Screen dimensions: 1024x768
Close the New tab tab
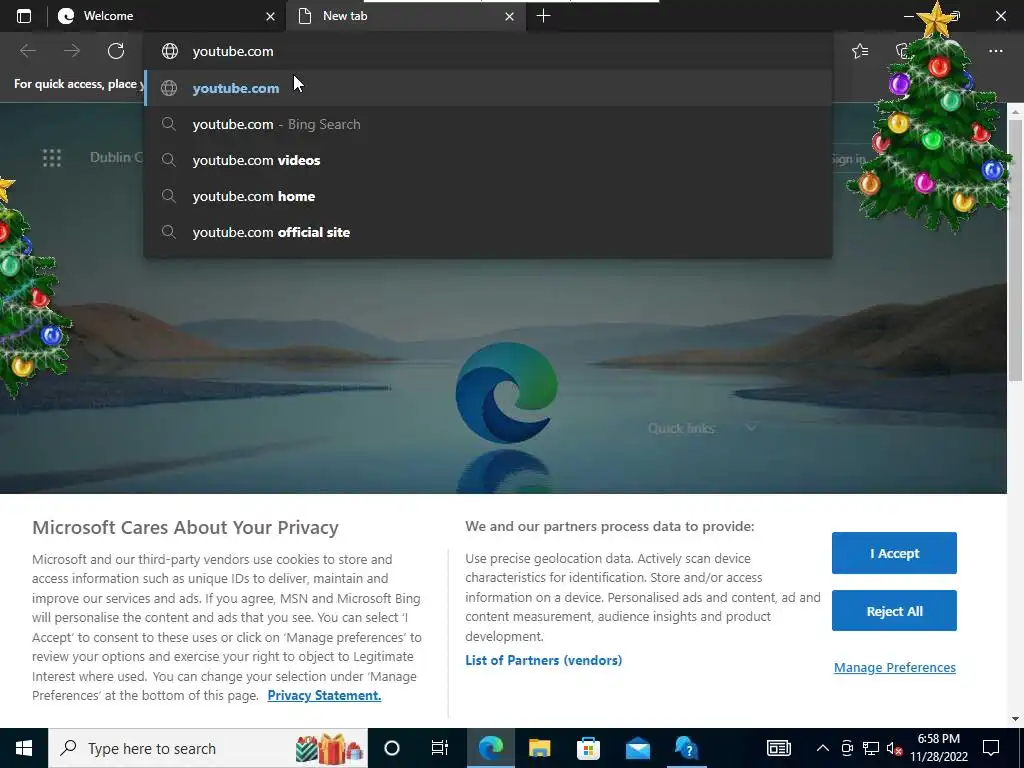[x=509, y=16]
